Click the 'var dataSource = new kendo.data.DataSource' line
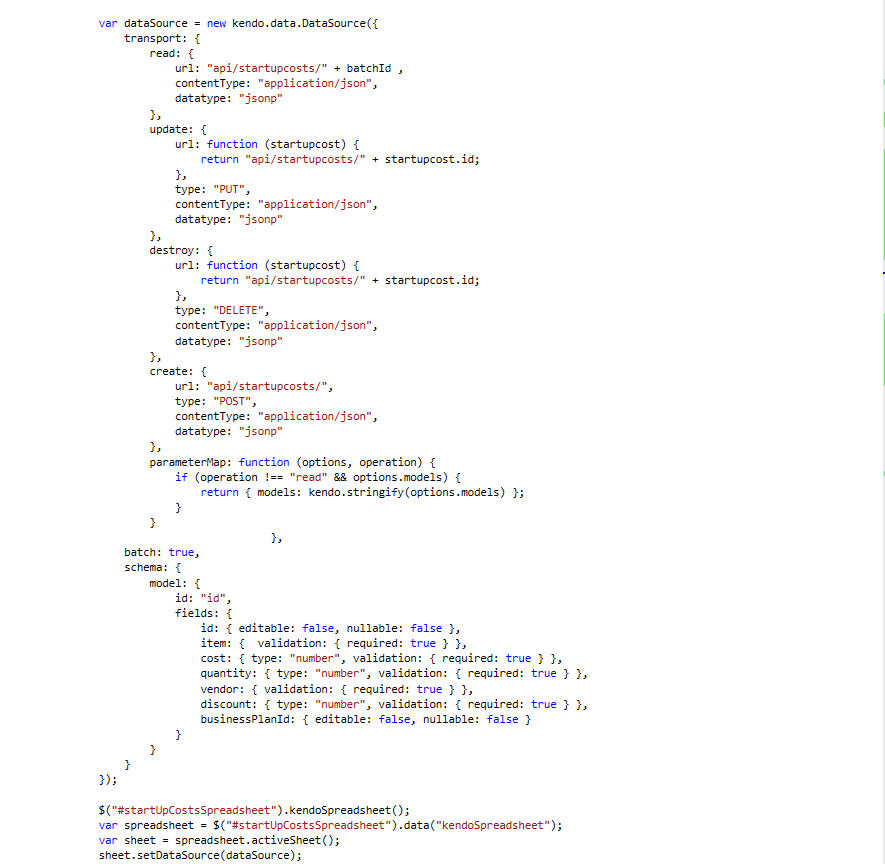This screenshot has width=885, height=864. coord(238,23)
